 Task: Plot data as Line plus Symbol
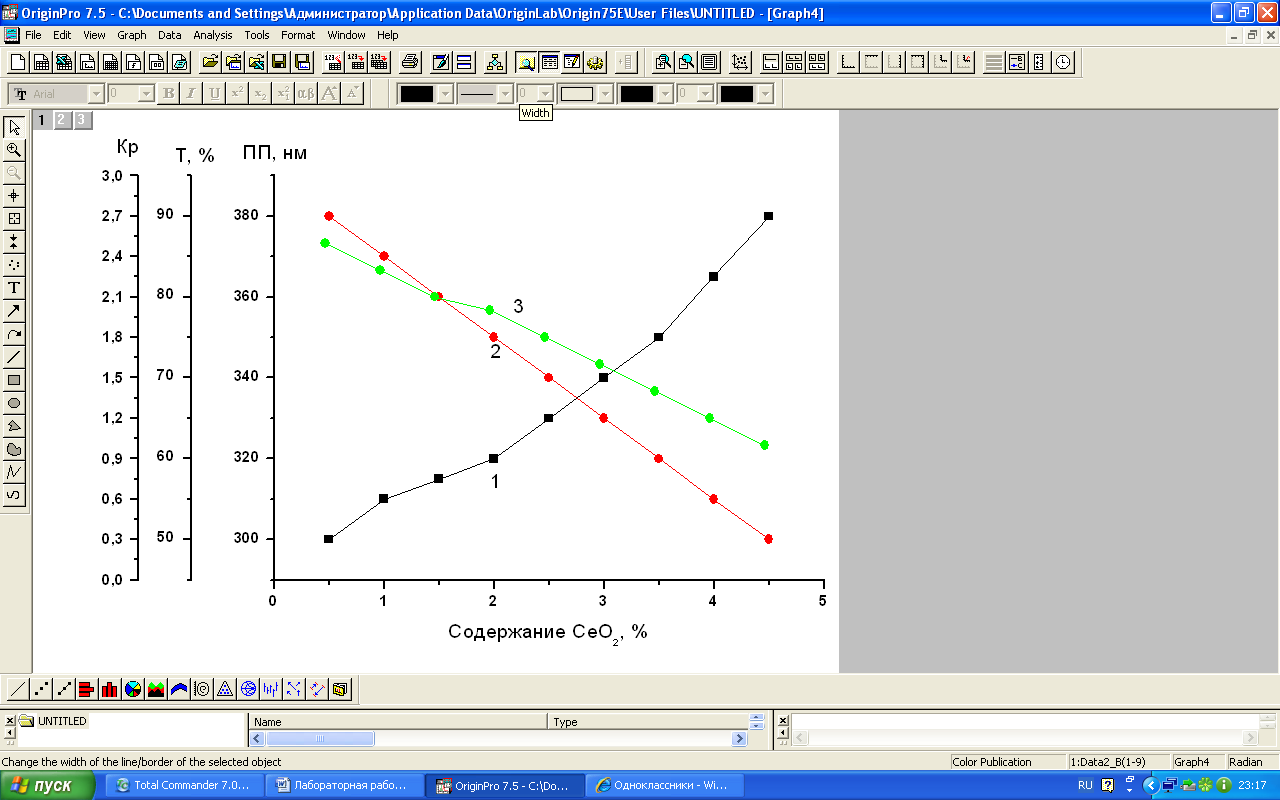[x=64, y=689]
